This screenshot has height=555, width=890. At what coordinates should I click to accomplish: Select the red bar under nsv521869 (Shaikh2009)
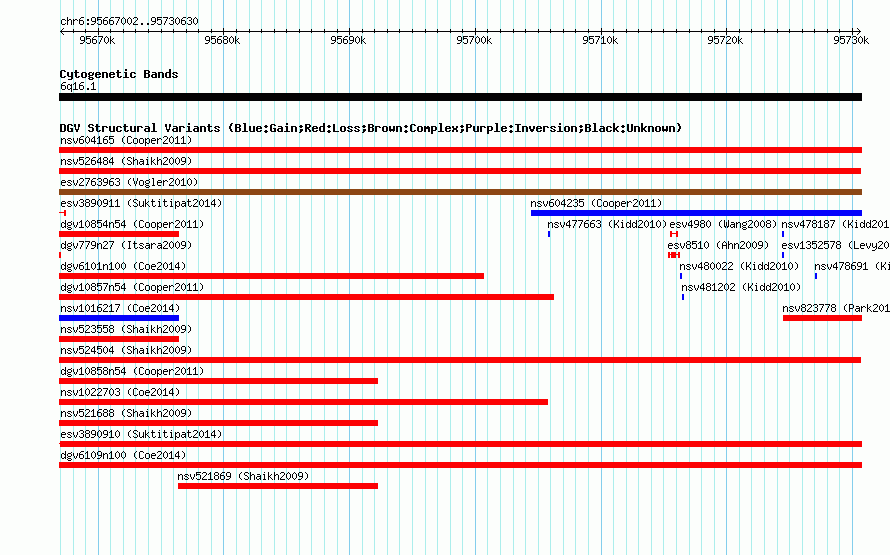coord(278,486)
